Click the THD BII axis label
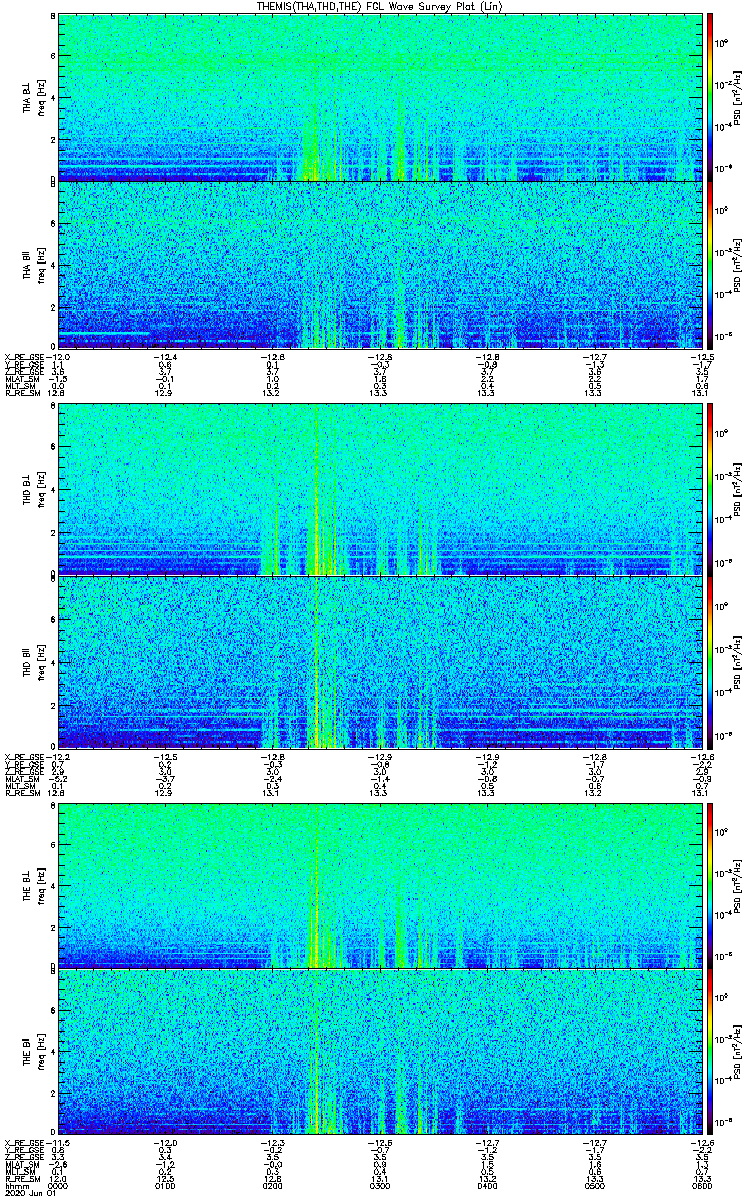 pos(28,662)
